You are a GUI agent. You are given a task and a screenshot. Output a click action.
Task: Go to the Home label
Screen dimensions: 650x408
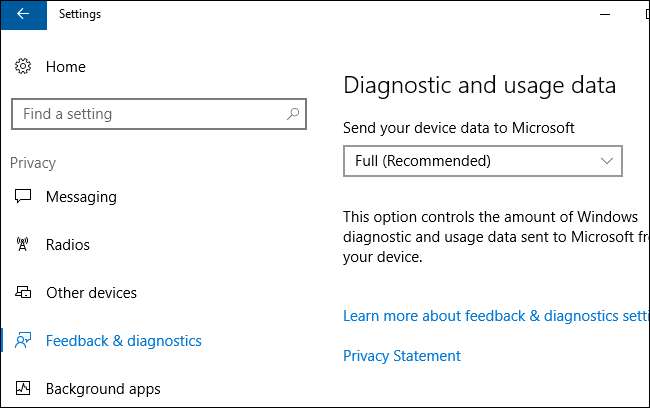[66, 67]
